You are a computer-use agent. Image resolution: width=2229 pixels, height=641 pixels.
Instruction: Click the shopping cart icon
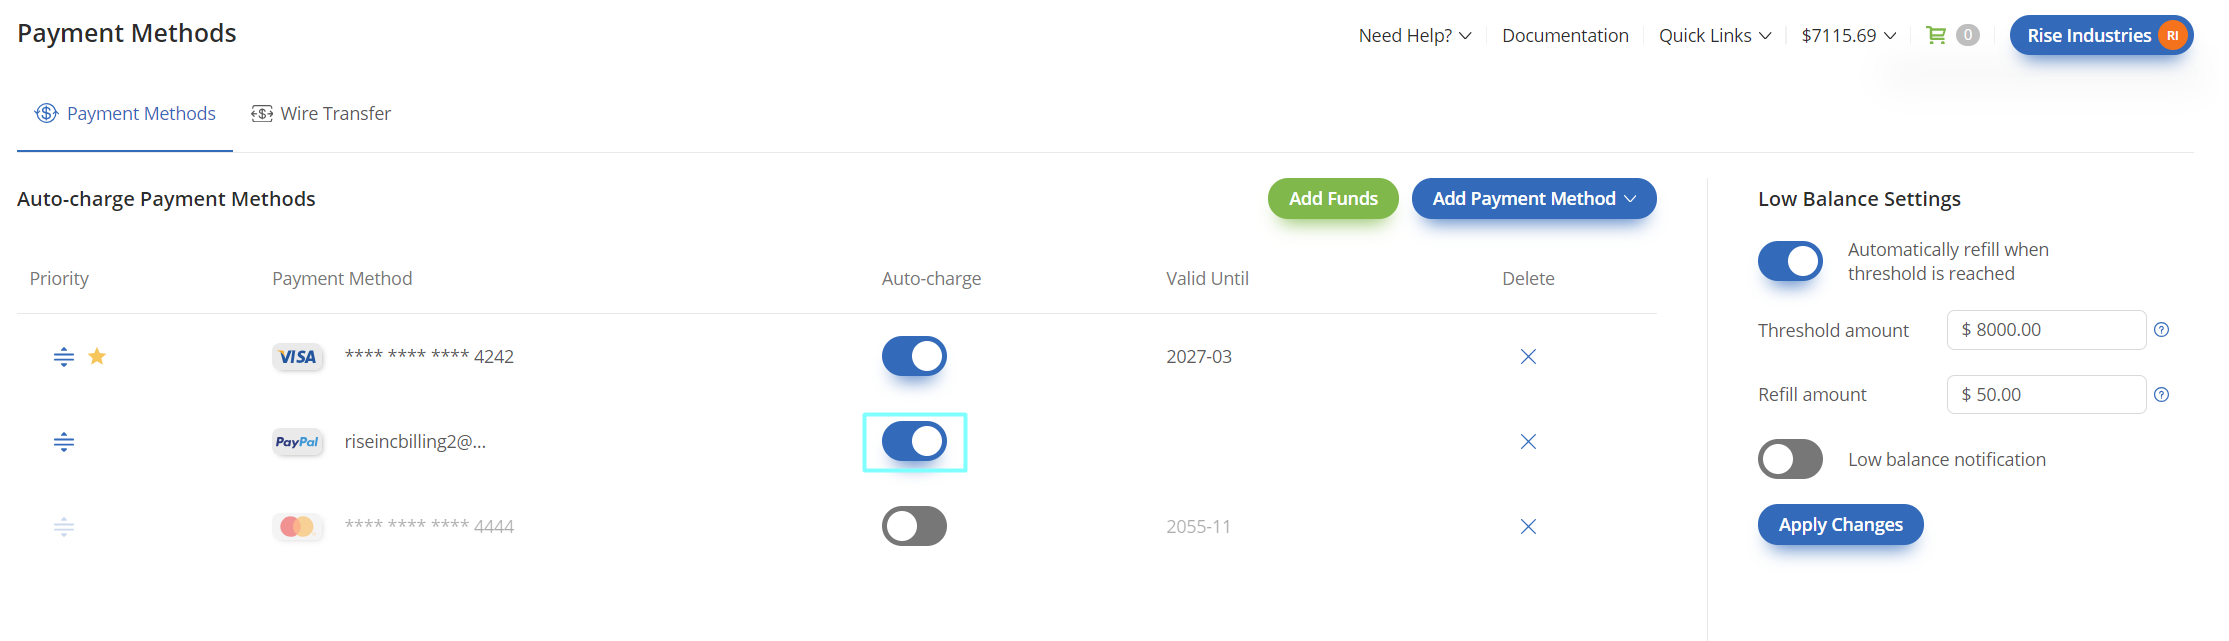coord(1936,35)
